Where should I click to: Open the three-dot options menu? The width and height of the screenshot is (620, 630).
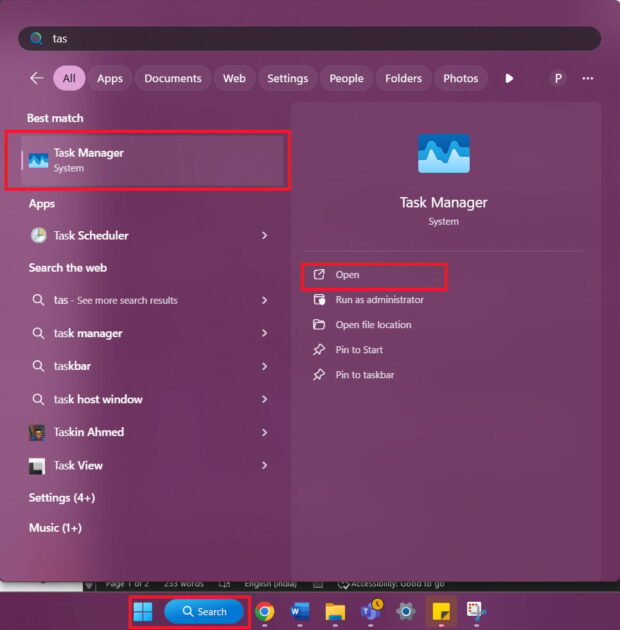pos(587,78)
